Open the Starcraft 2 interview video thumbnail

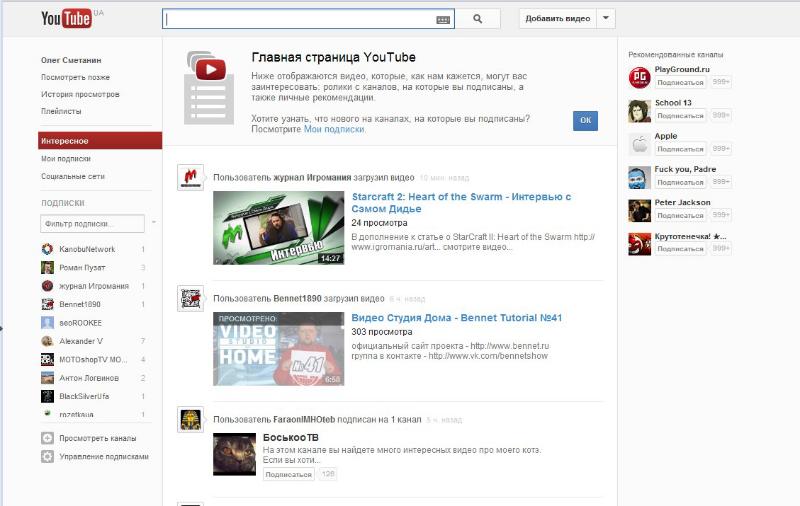click(x=279, y=228)
